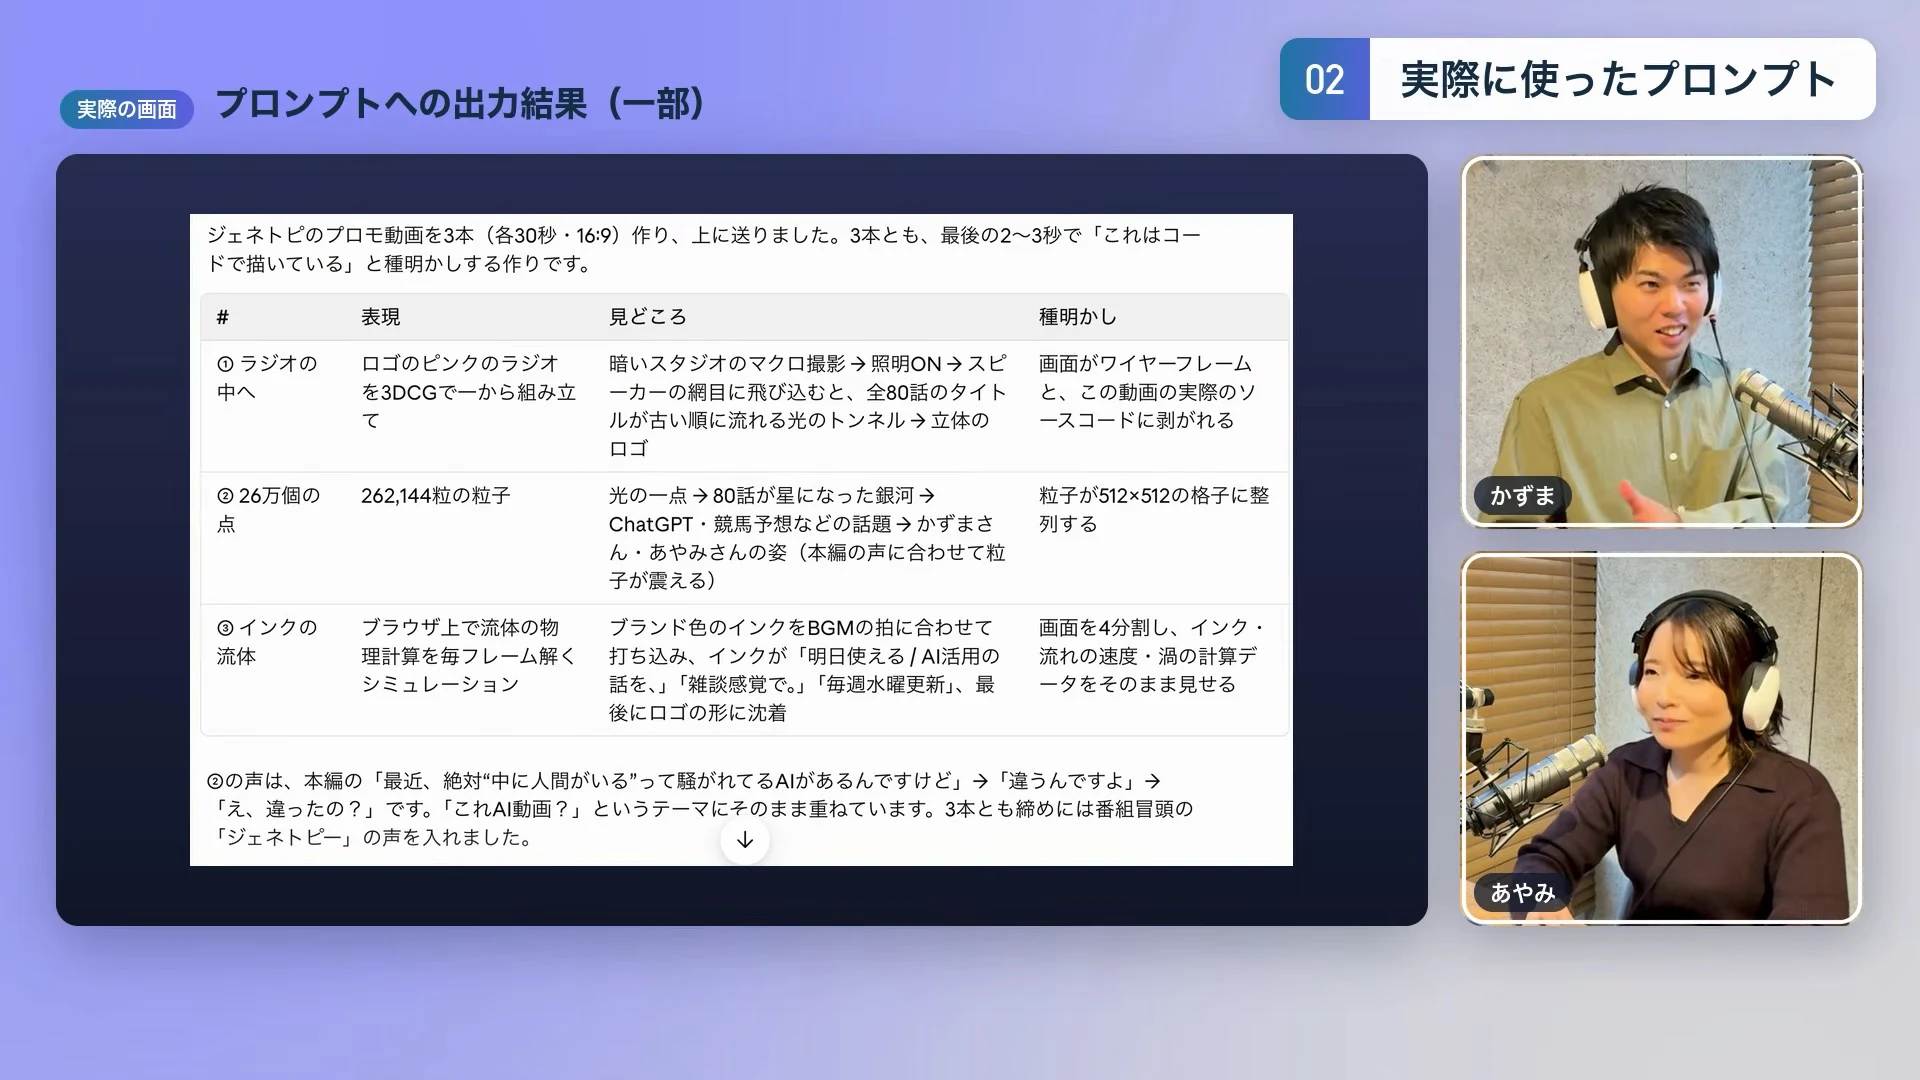Click the 画面がワイヤーフレームと cell
Image resolution: width=1920 pixels, height=1080 pixels.
tap(1147, 391)
